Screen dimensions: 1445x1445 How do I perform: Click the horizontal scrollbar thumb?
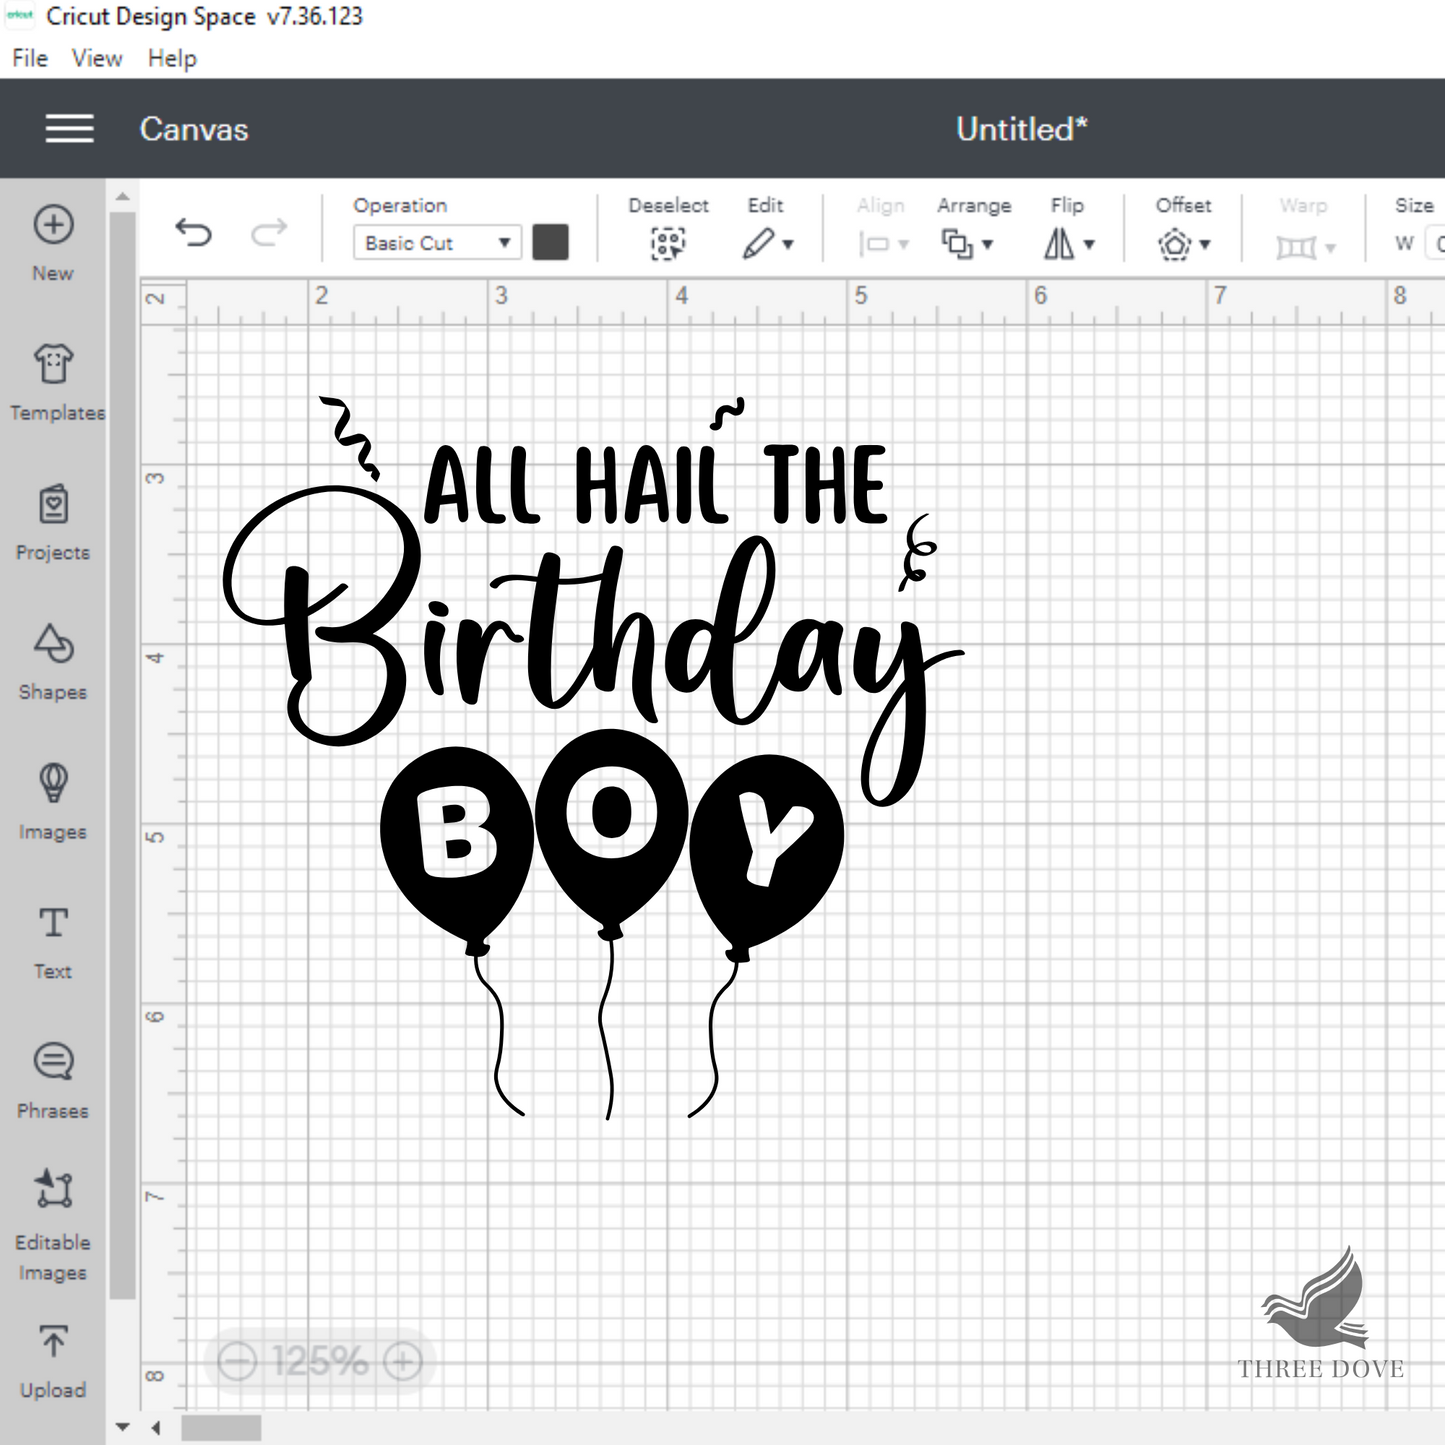point(221,1428)
